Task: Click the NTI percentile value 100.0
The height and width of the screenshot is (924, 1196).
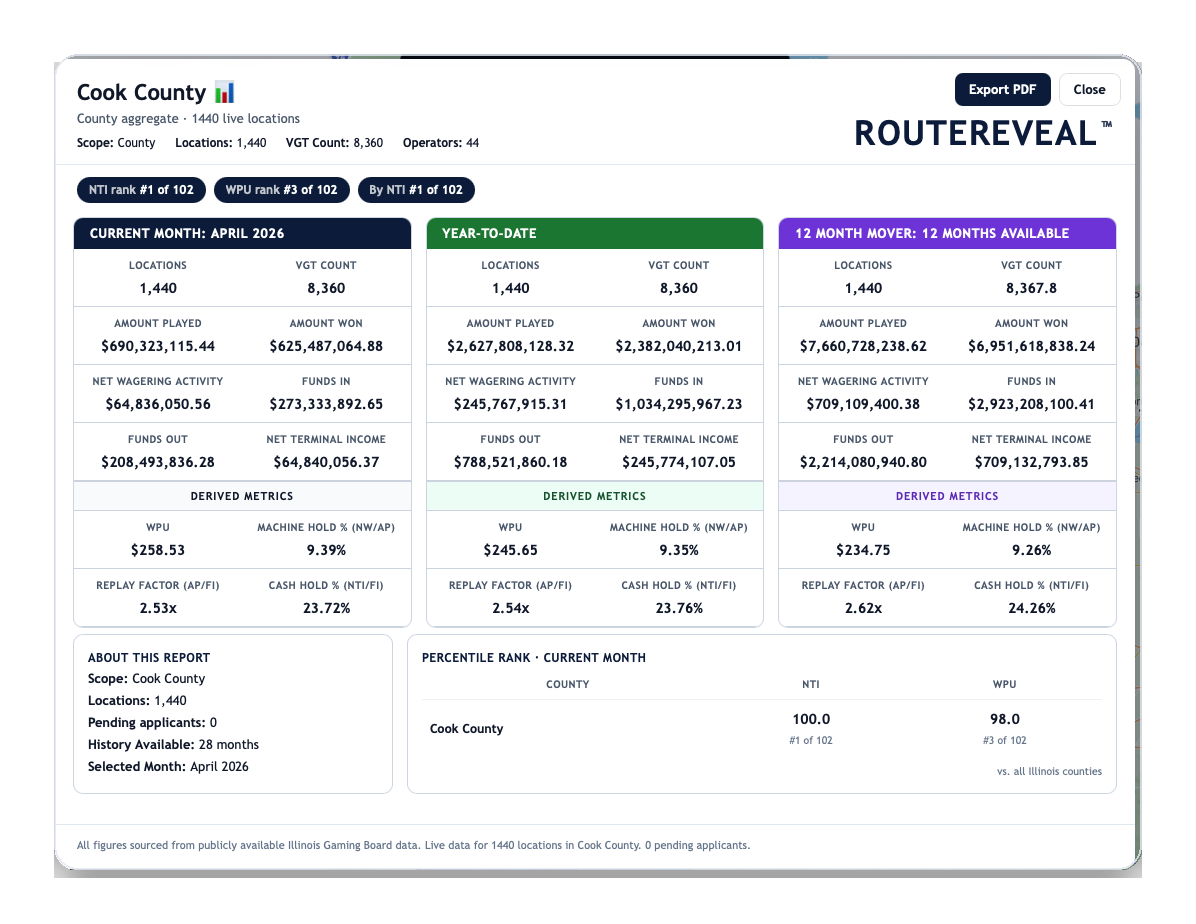Action: [x=811, y=720]
